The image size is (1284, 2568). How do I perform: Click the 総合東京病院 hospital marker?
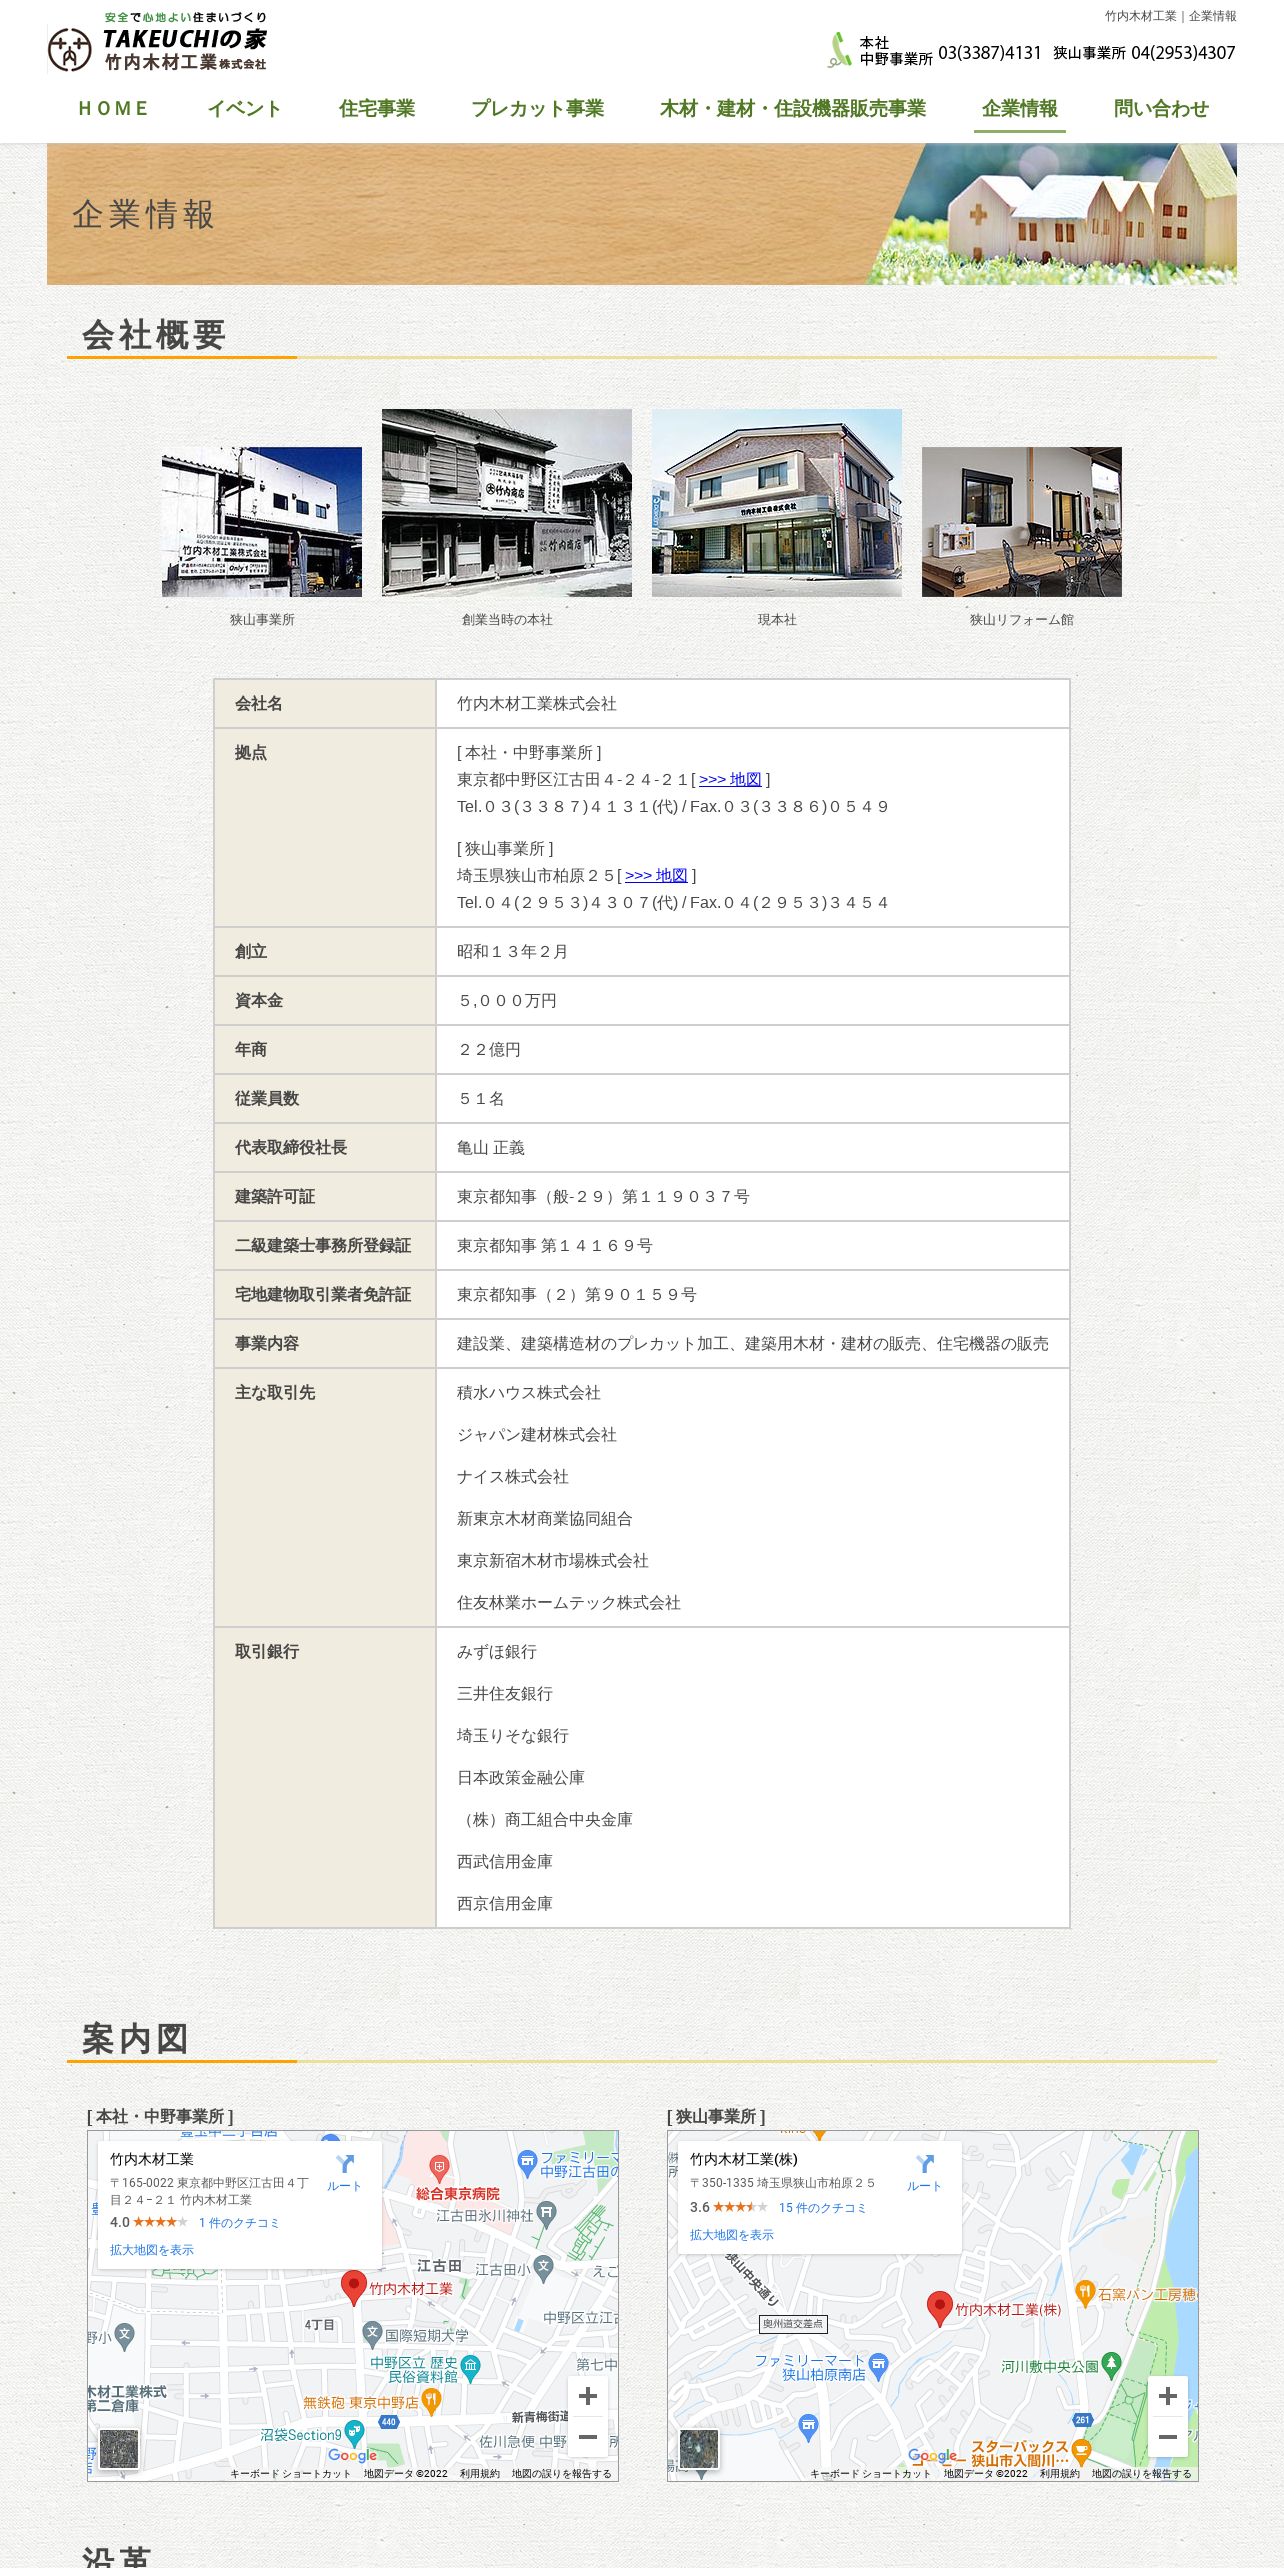coord(439,2167)
